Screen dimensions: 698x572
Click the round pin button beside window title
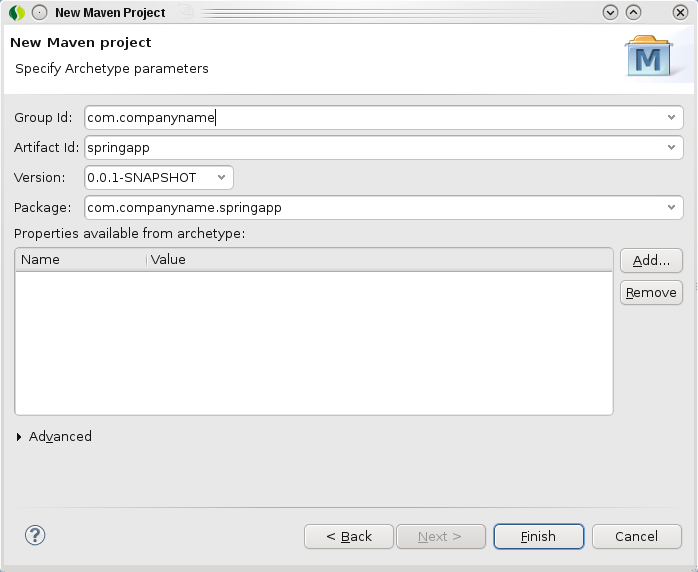(x=40, y=12)
